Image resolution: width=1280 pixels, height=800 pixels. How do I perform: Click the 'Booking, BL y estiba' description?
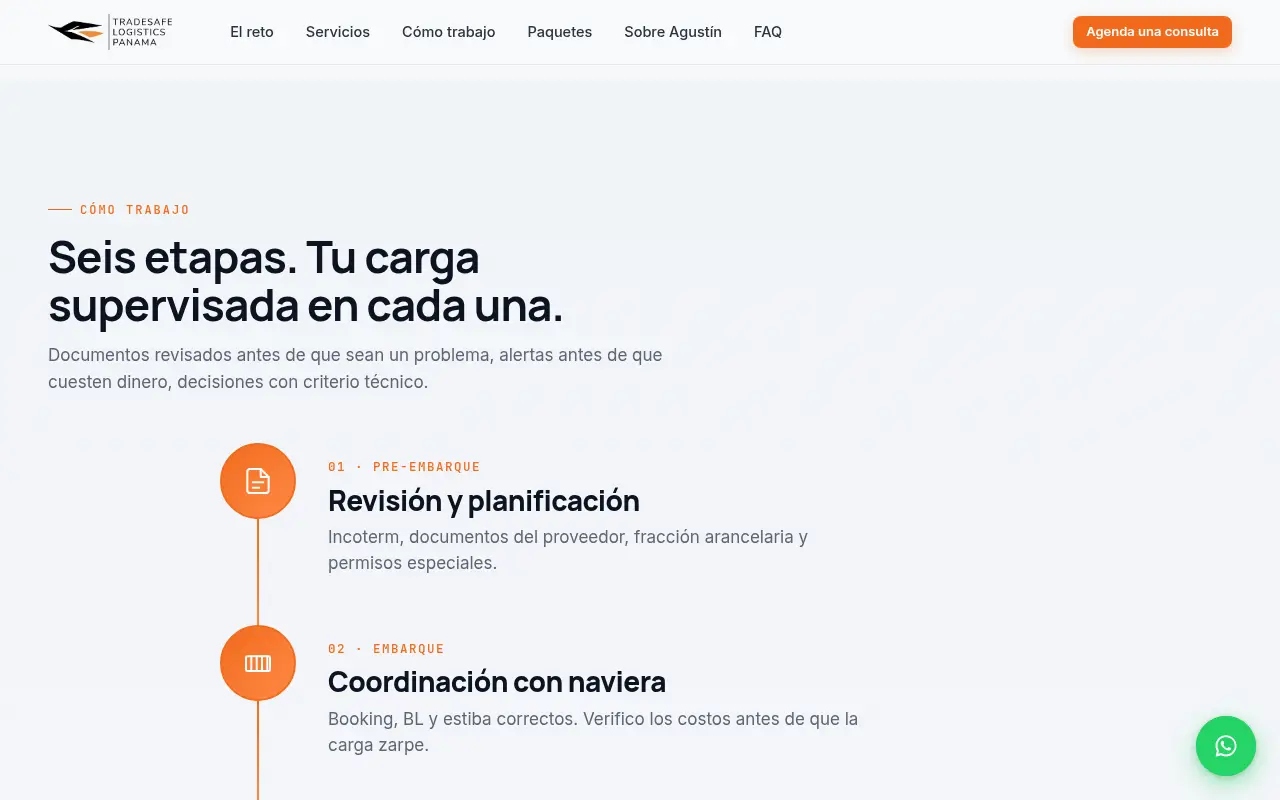(593, 732)
